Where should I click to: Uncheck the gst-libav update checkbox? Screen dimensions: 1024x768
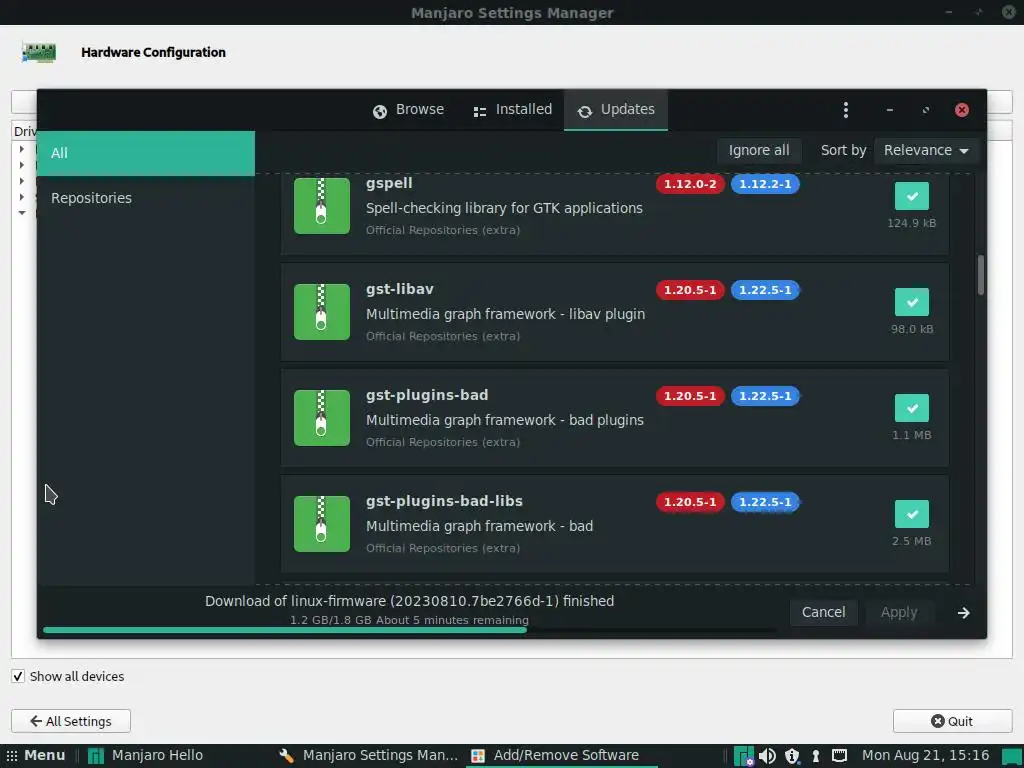click(x=912, y=302)
